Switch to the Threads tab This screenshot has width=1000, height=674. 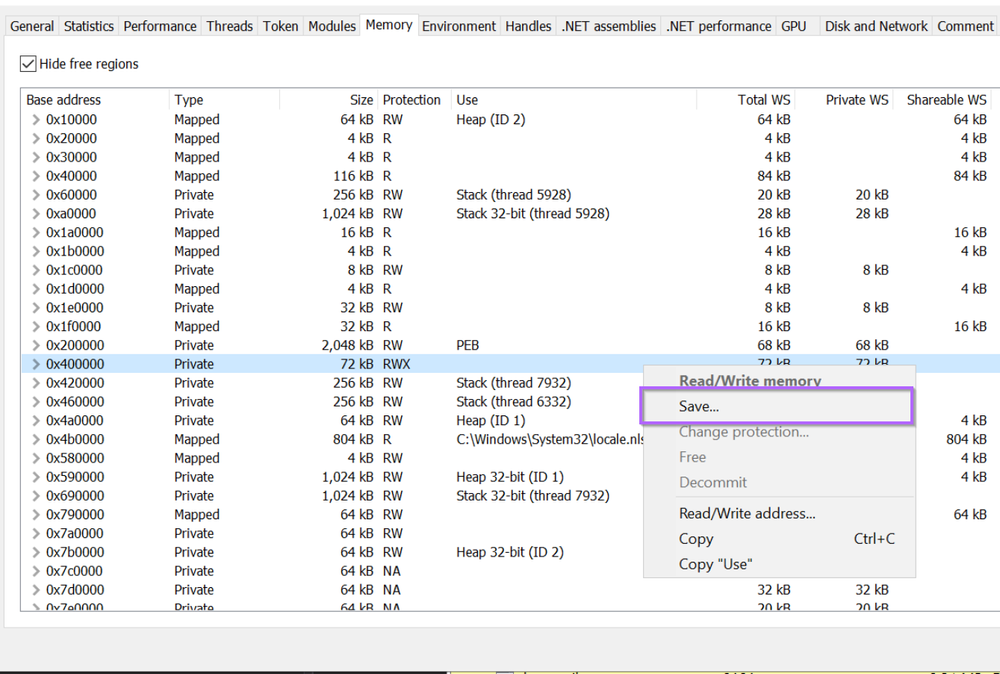pyautogui.click(x=229, y=26)
